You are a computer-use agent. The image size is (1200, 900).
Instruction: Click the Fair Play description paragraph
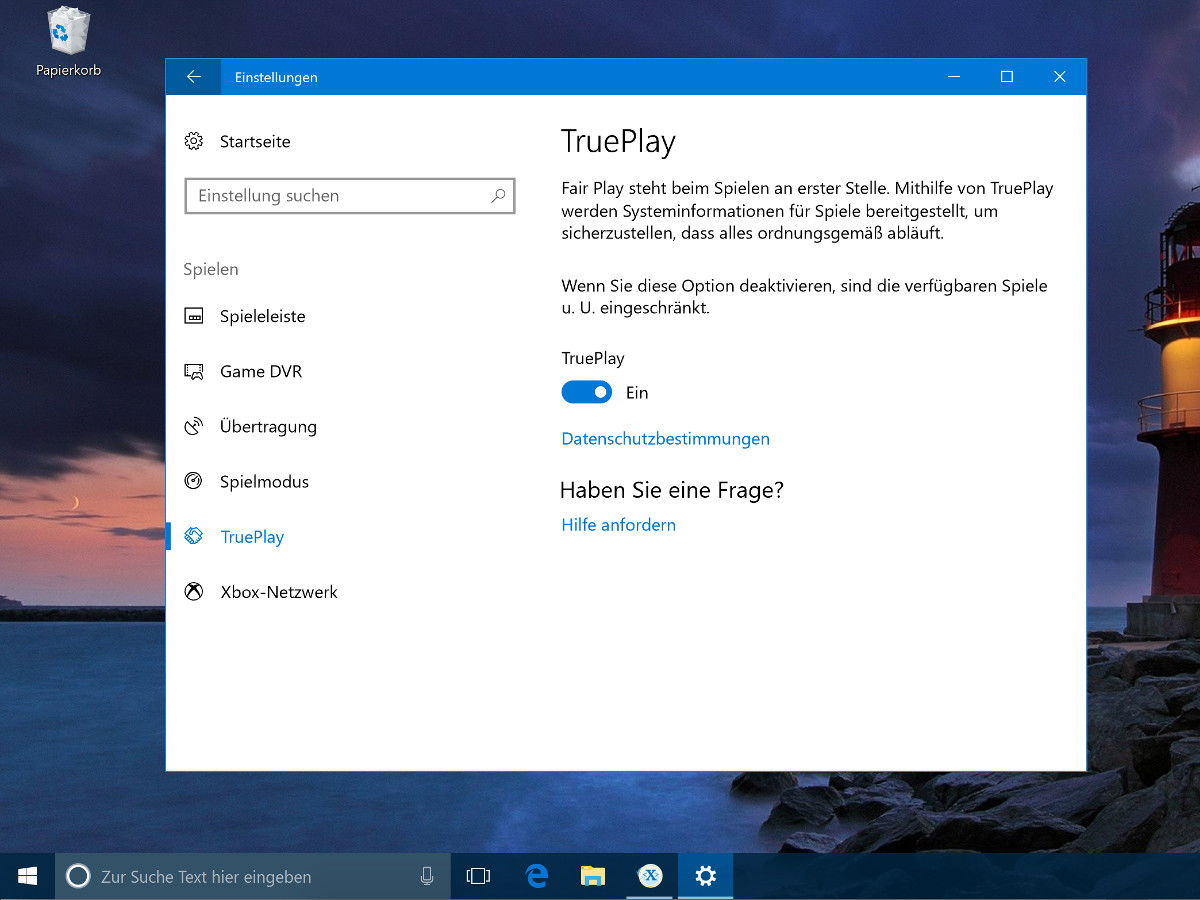(808, 211)
